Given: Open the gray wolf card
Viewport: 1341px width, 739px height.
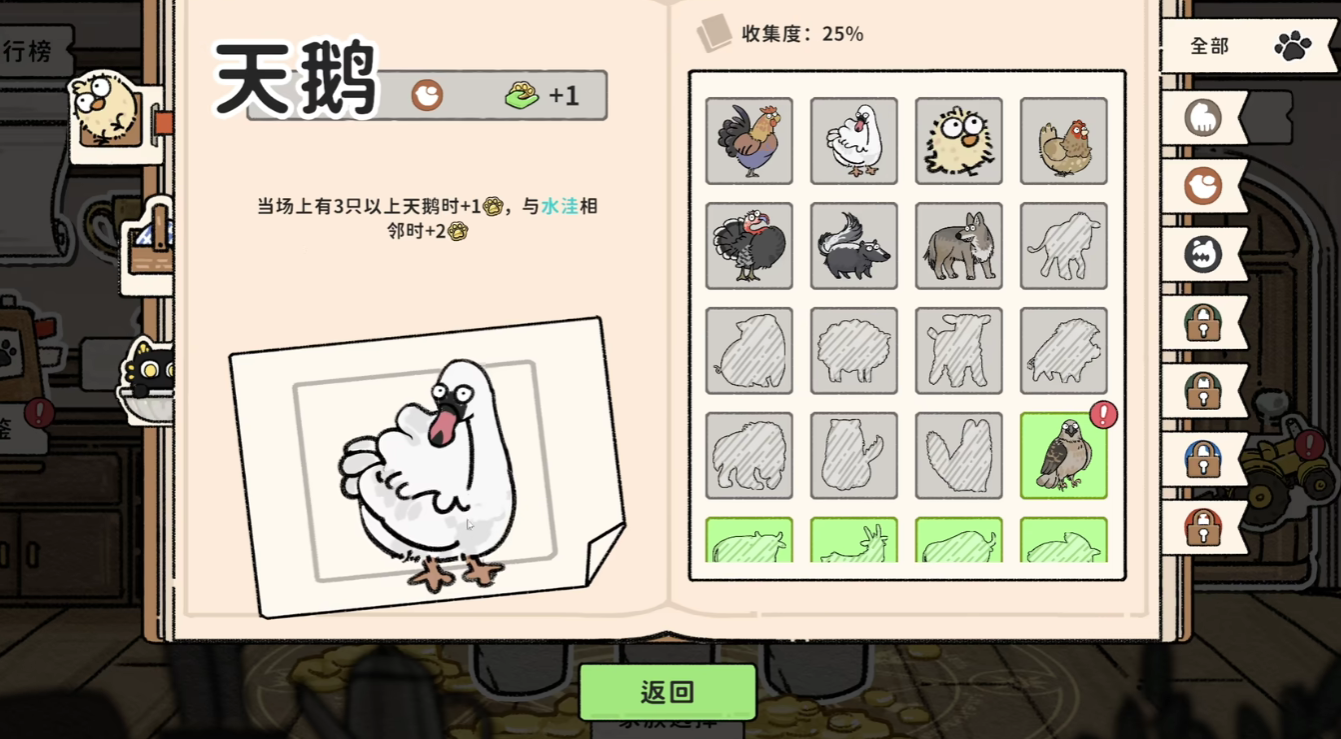Looking at the screenshot, I should (959, 246).
